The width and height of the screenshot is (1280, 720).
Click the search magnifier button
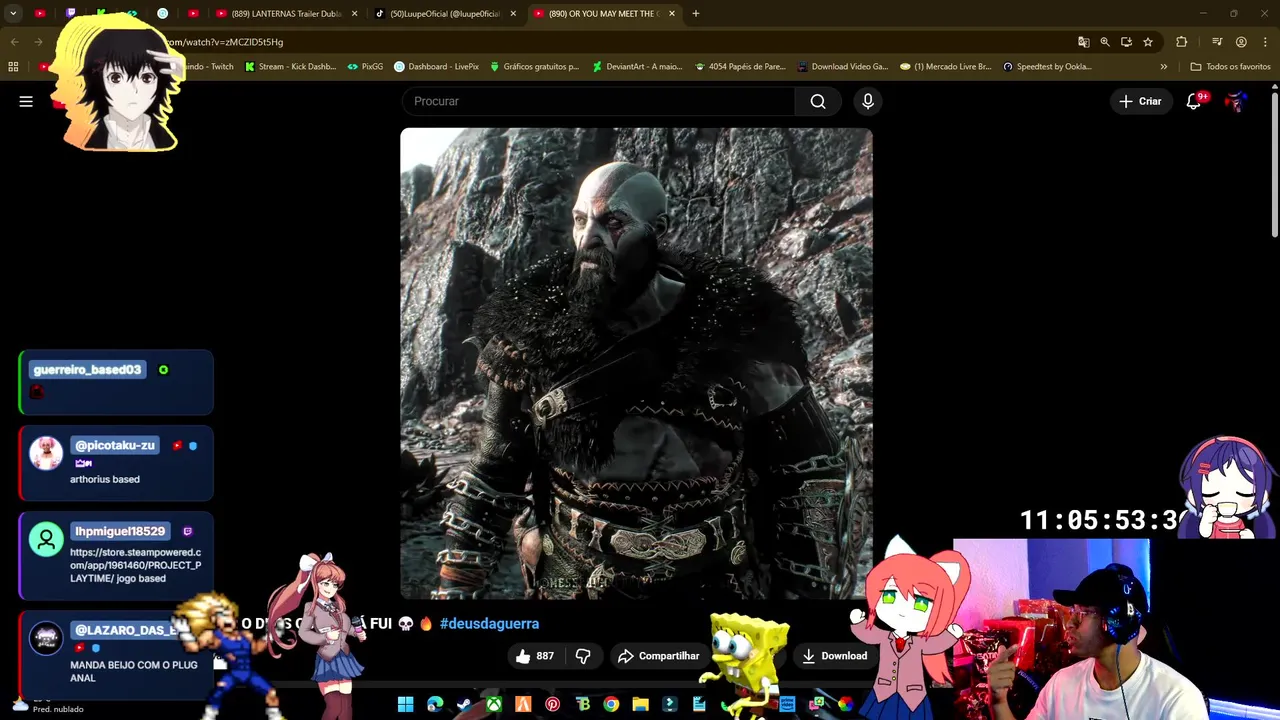coord(818,101)
